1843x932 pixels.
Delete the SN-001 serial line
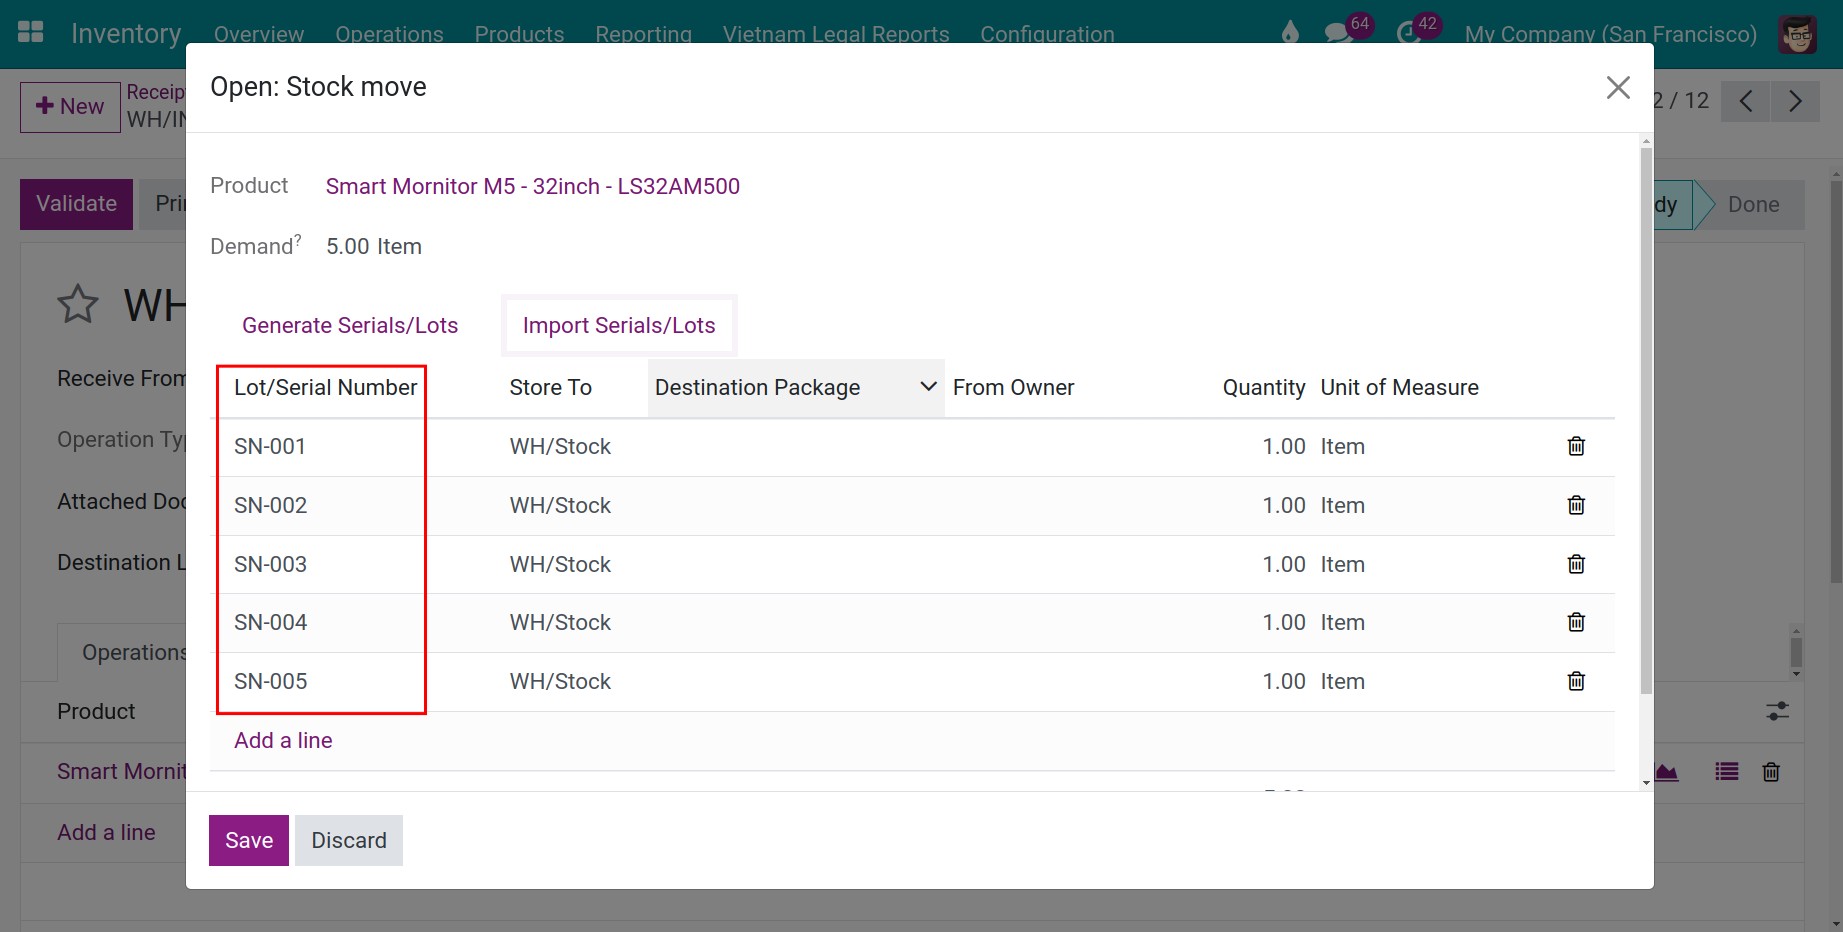tap(1576, 446)
